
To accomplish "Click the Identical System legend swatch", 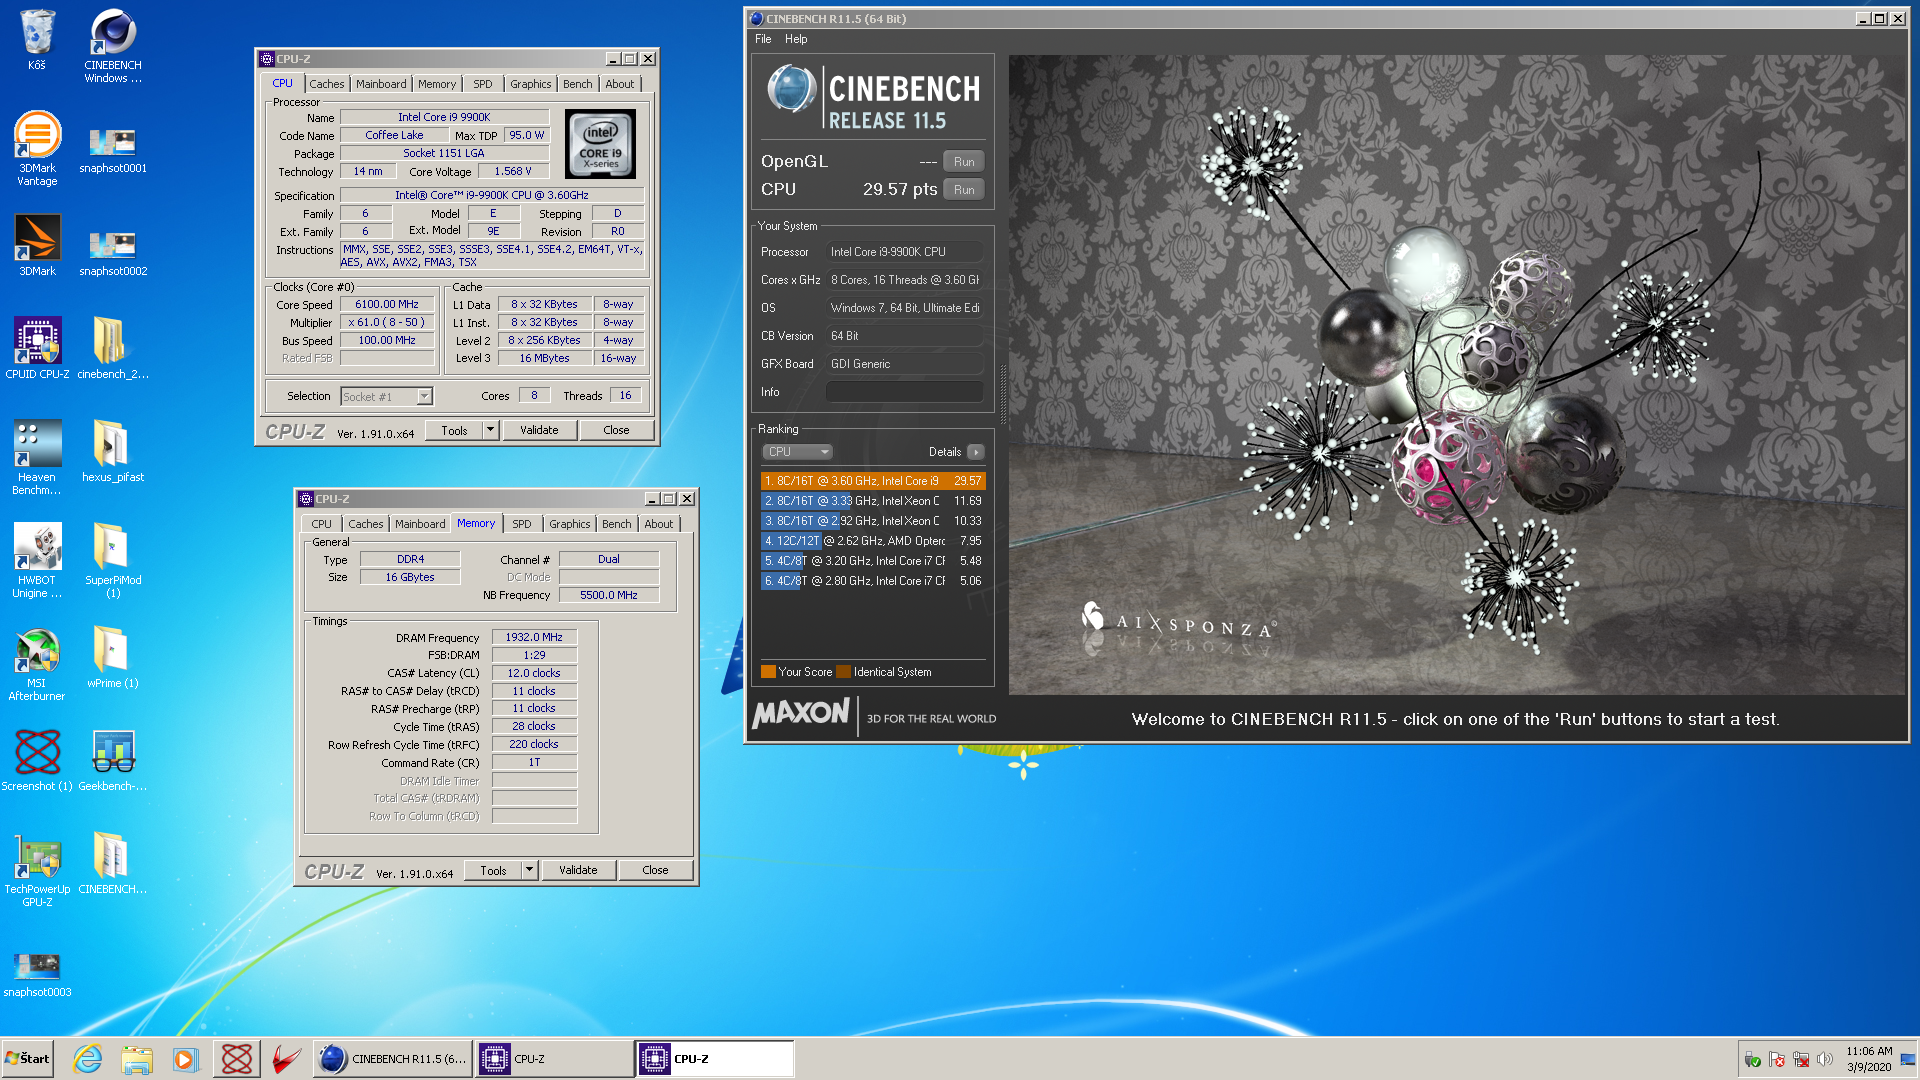I will point(843,672).
